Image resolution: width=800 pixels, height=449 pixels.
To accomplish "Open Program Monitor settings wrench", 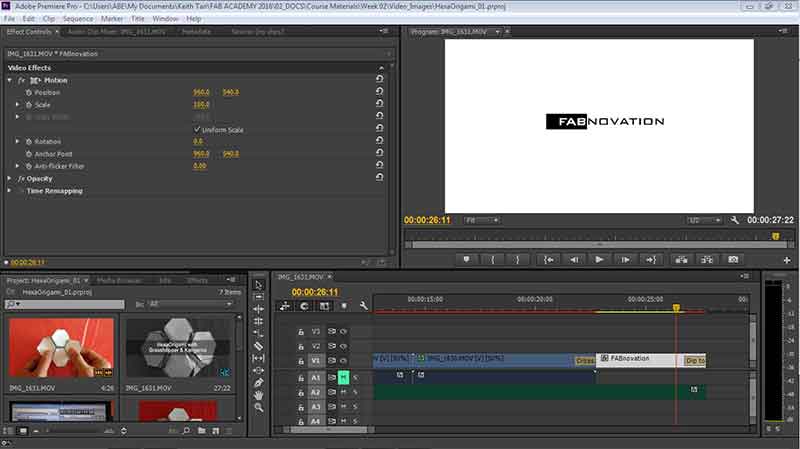I will pyautogui.click(x=734, y=220).
